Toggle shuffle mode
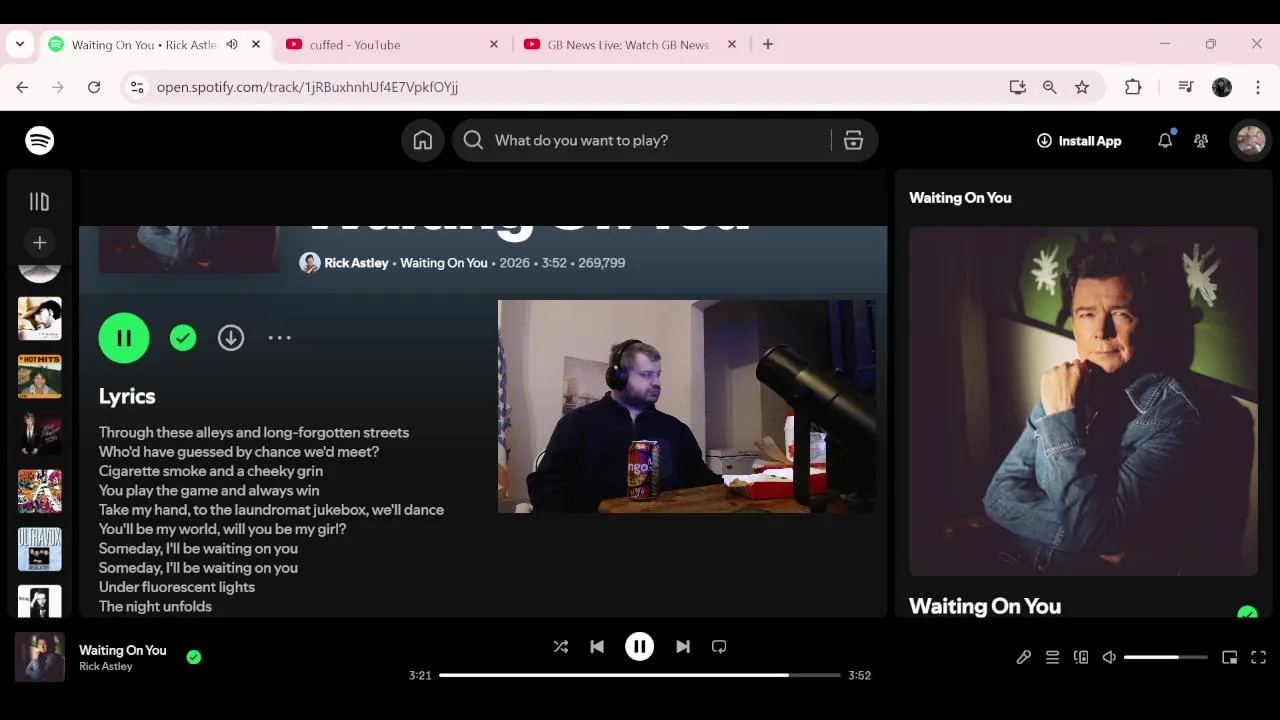The height and width of the screenshot is (720, 1280). tap(561, 647)
